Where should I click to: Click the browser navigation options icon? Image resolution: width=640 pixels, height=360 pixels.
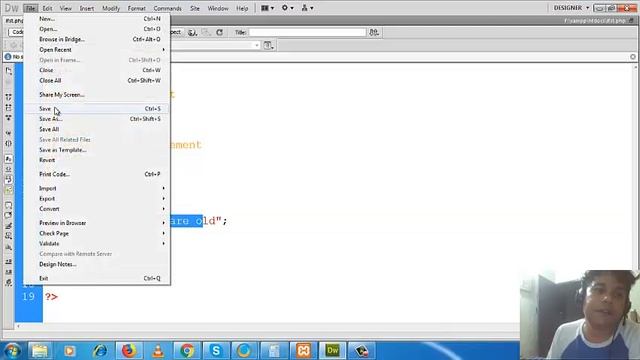pyautogui.click(x=269, y=45)
